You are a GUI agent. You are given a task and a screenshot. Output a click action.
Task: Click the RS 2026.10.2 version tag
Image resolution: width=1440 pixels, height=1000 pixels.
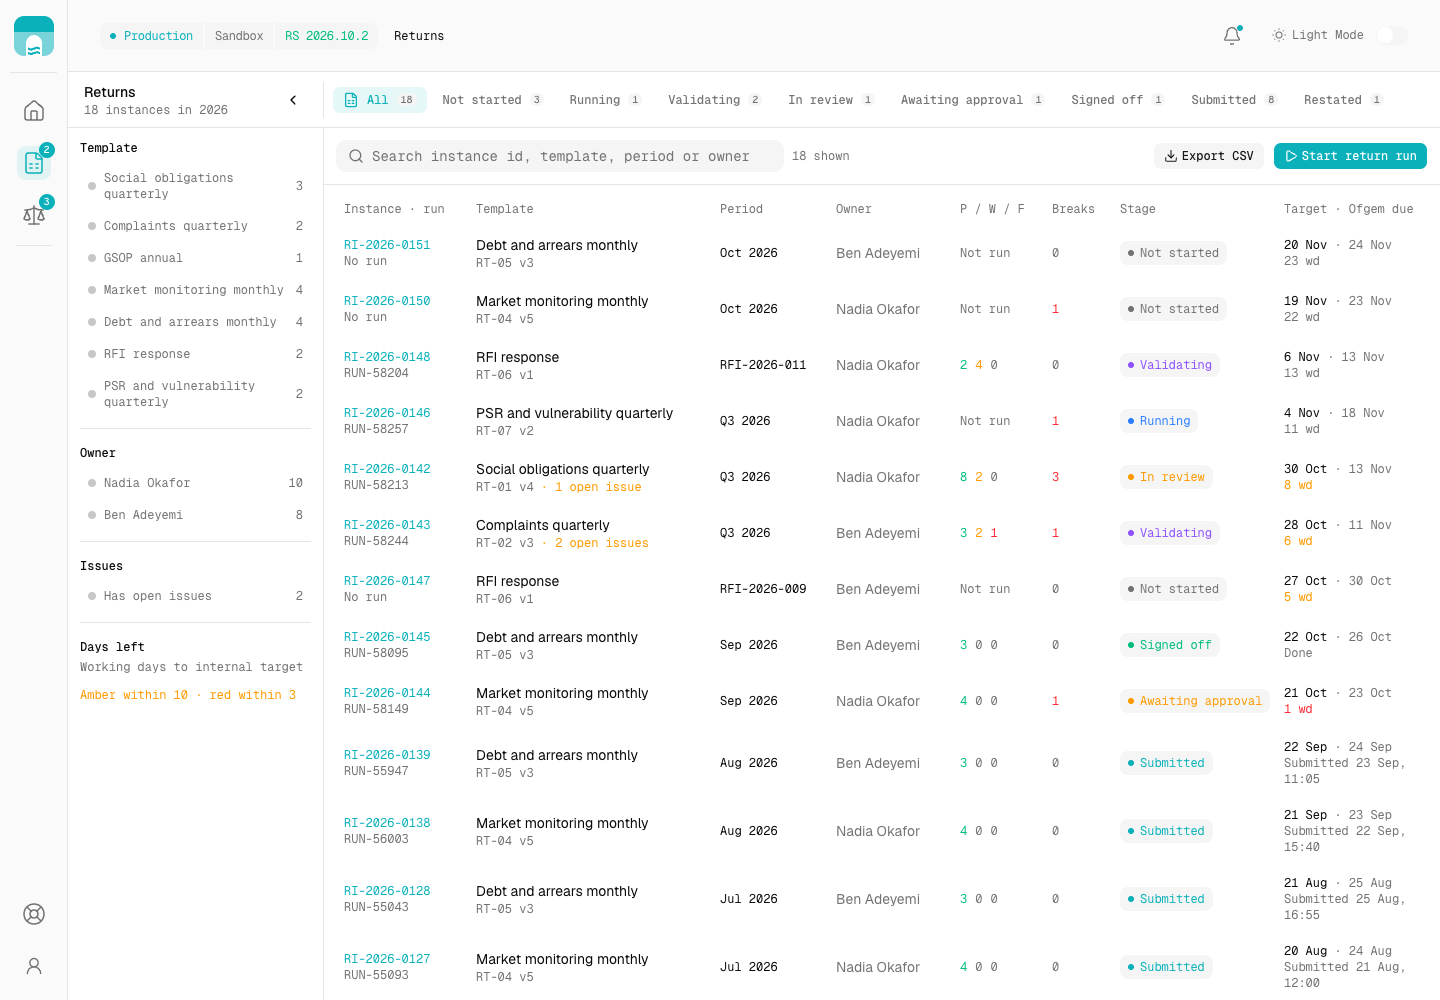tap(327, 36)
